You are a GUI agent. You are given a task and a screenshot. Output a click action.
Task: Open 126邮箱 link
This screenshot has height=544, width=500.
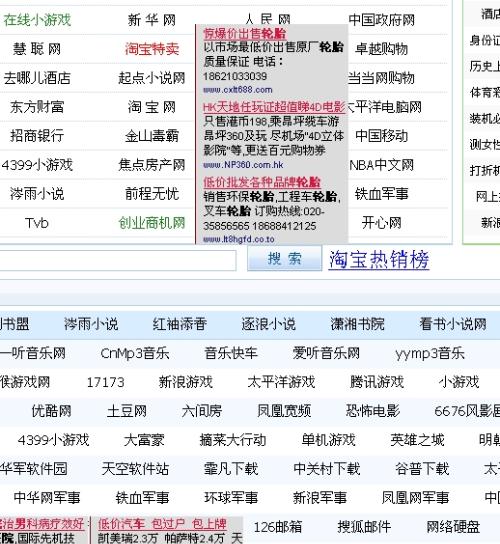pos(278,527)
